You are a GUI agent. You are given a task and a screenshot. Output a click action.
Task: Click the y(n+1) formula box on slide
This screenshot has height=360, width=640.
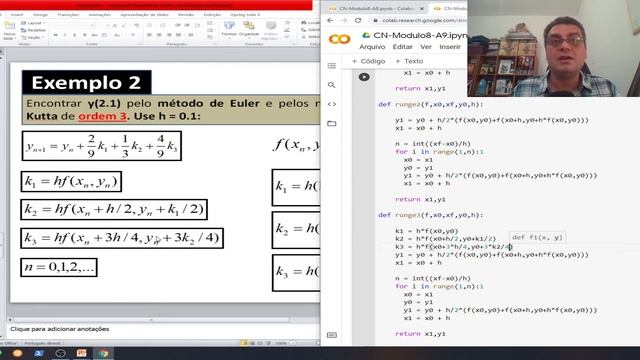pyautogui.click(x=102, y=146)
